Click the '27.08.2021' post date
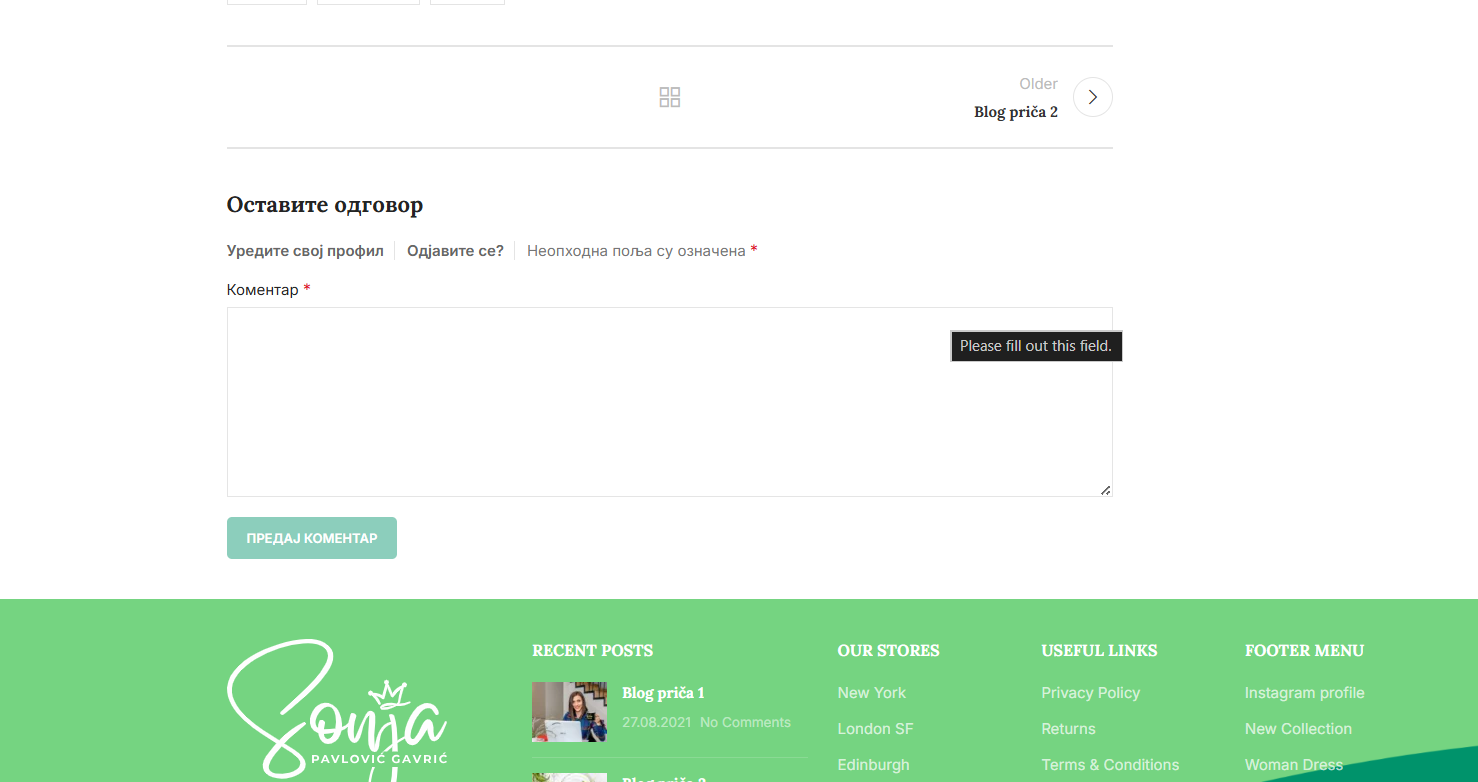 coord(656,722)
